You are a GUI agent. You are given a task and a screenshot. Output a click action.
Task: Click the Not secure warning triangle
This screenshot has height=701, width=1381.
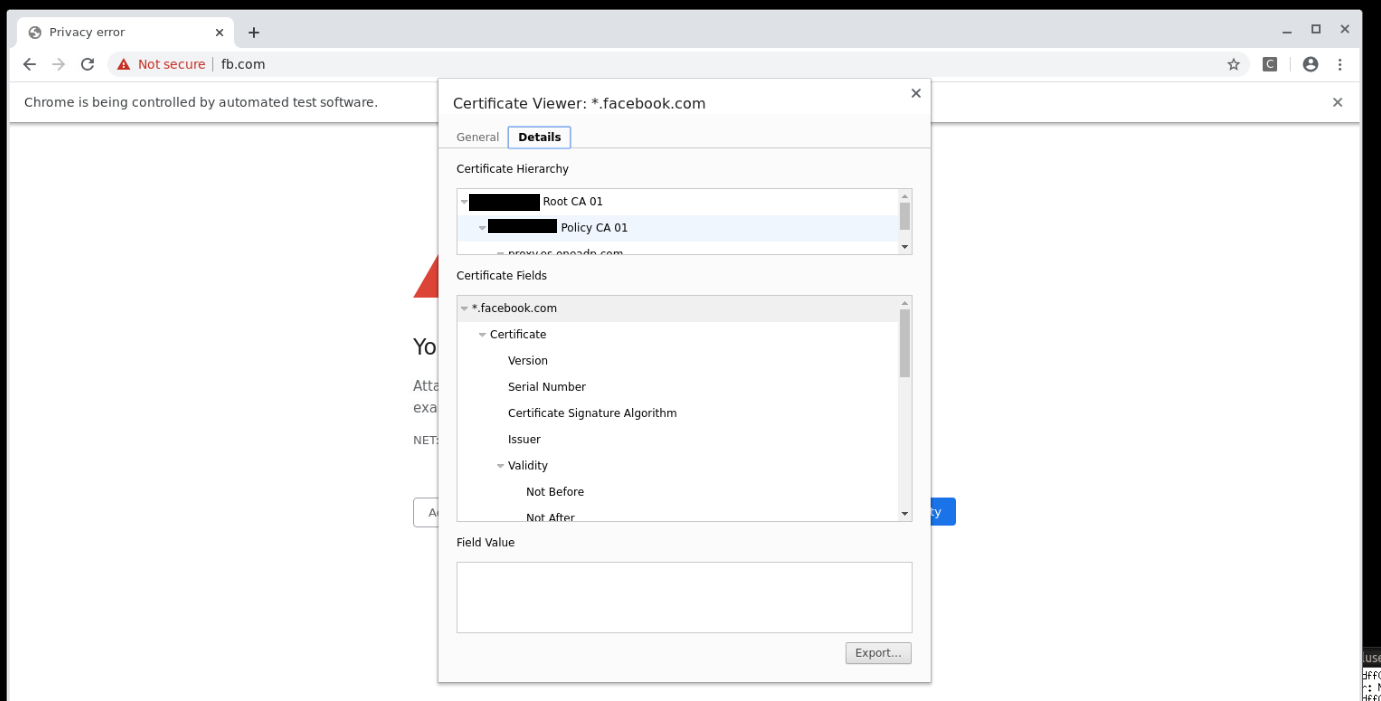pyautogui.click(x=123, y=63)
